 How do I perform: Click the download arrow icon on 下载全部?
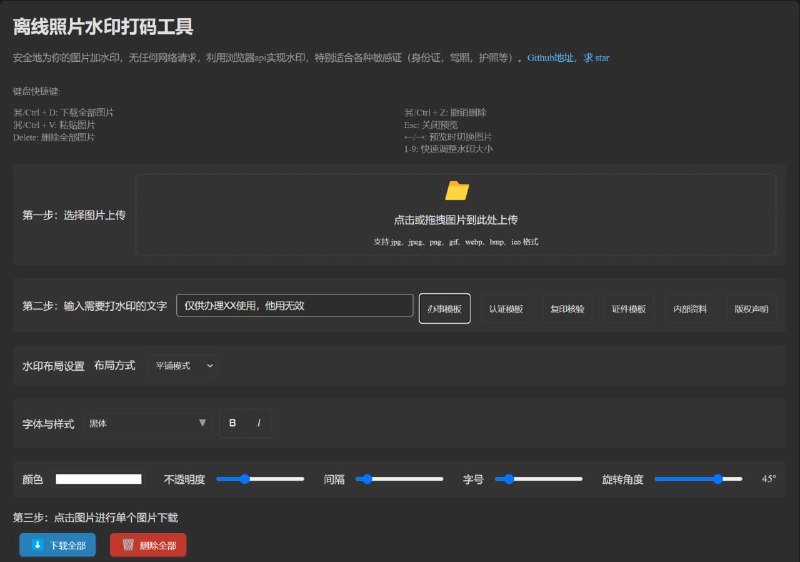click(37, 545)
